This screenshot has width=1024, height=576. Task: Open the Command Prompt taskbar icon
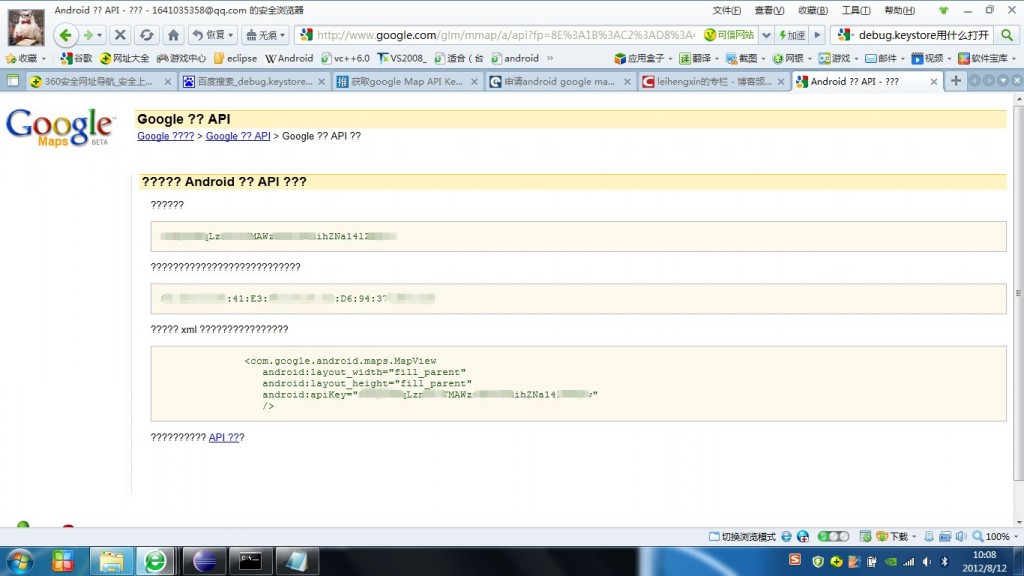(250, 561)
